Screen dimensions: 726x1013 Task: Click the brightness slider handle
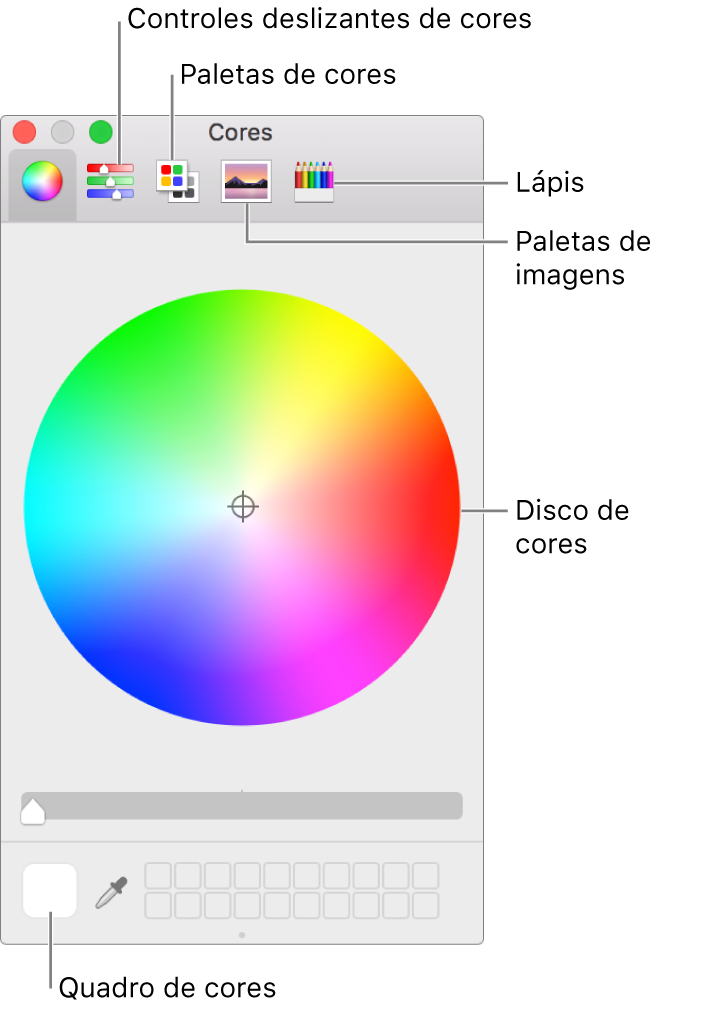[x=33, y=811]
